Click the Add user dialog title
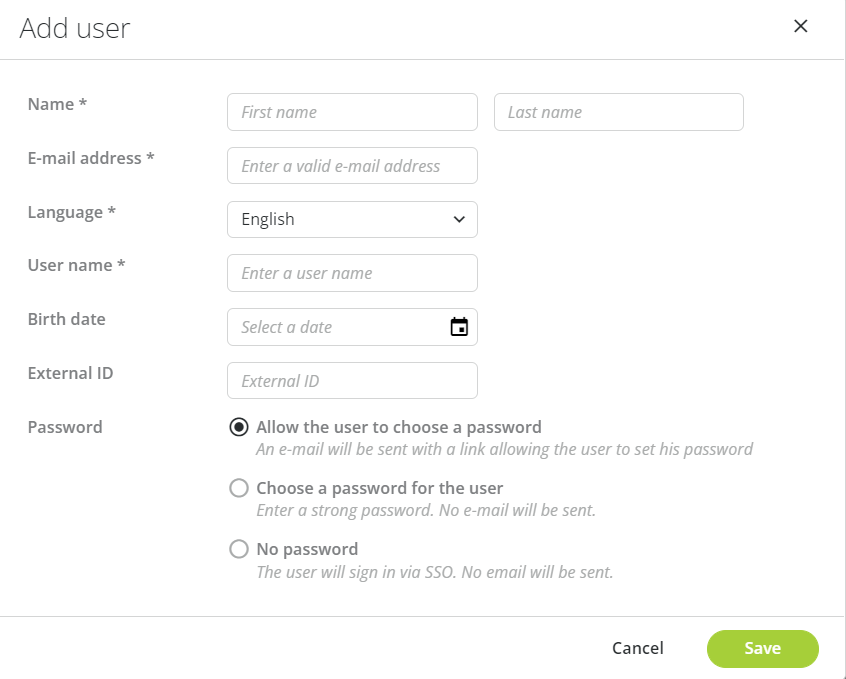 pos(75,28)
